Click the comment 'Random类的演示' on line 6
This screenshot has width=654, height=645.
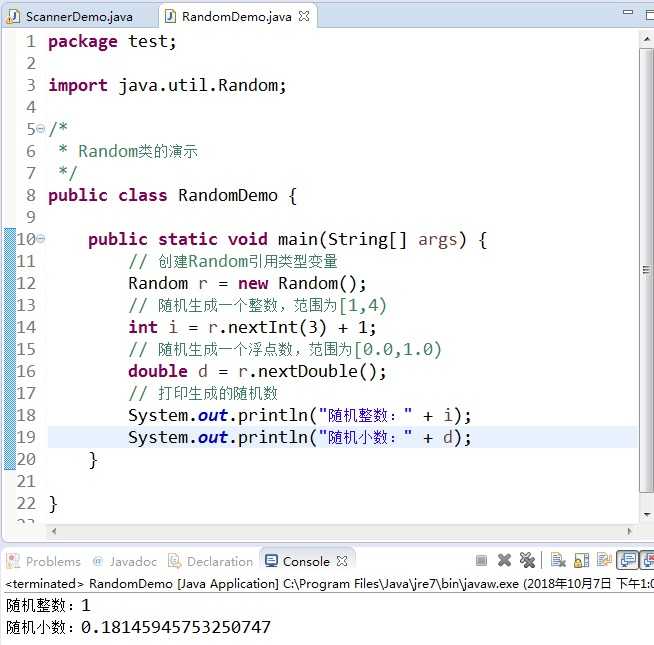tap(138, 151)
